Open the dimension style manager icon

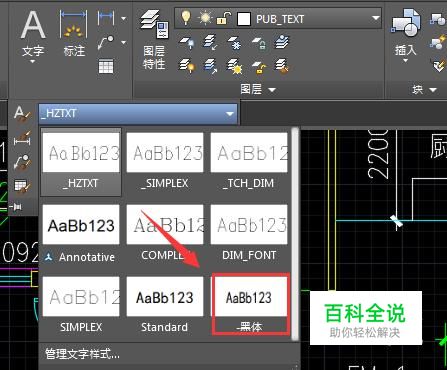coord(22,138)
